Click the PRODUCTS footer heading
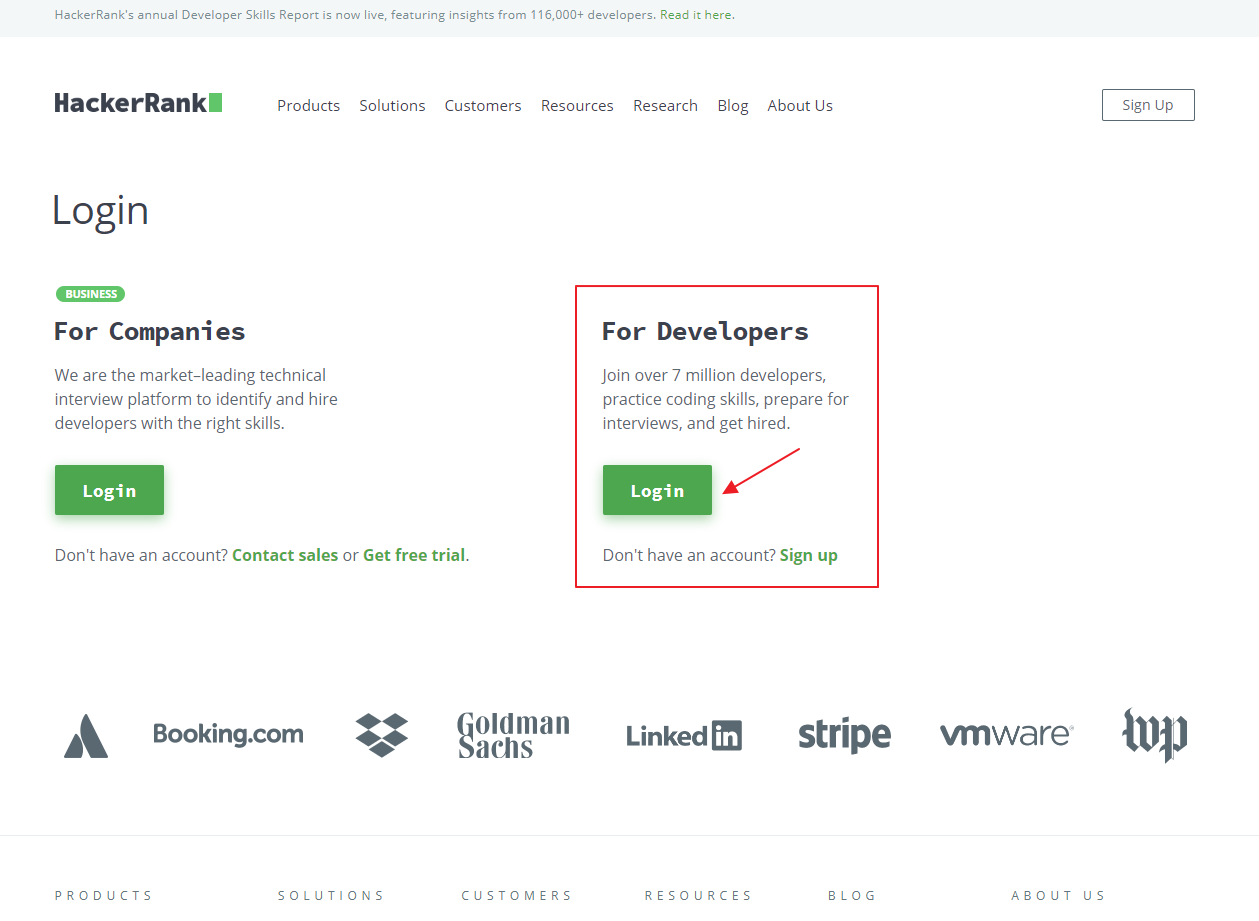 (x=104, y=896)
